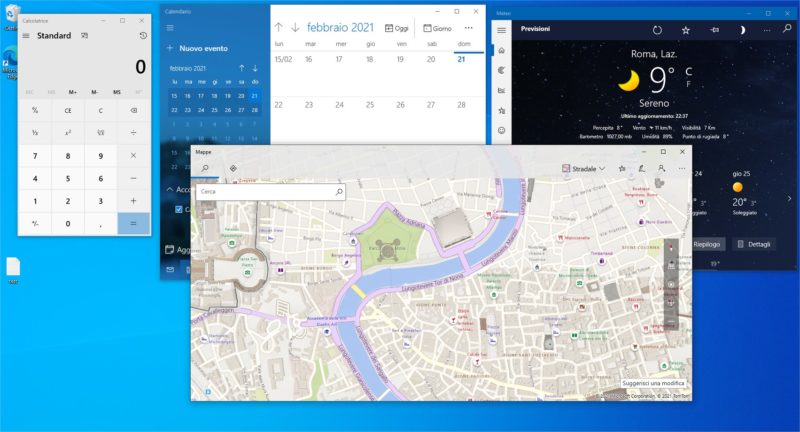Click the x squared key in Calculator
Viewport: 800px width, 432px height.
tap(68, 133)
